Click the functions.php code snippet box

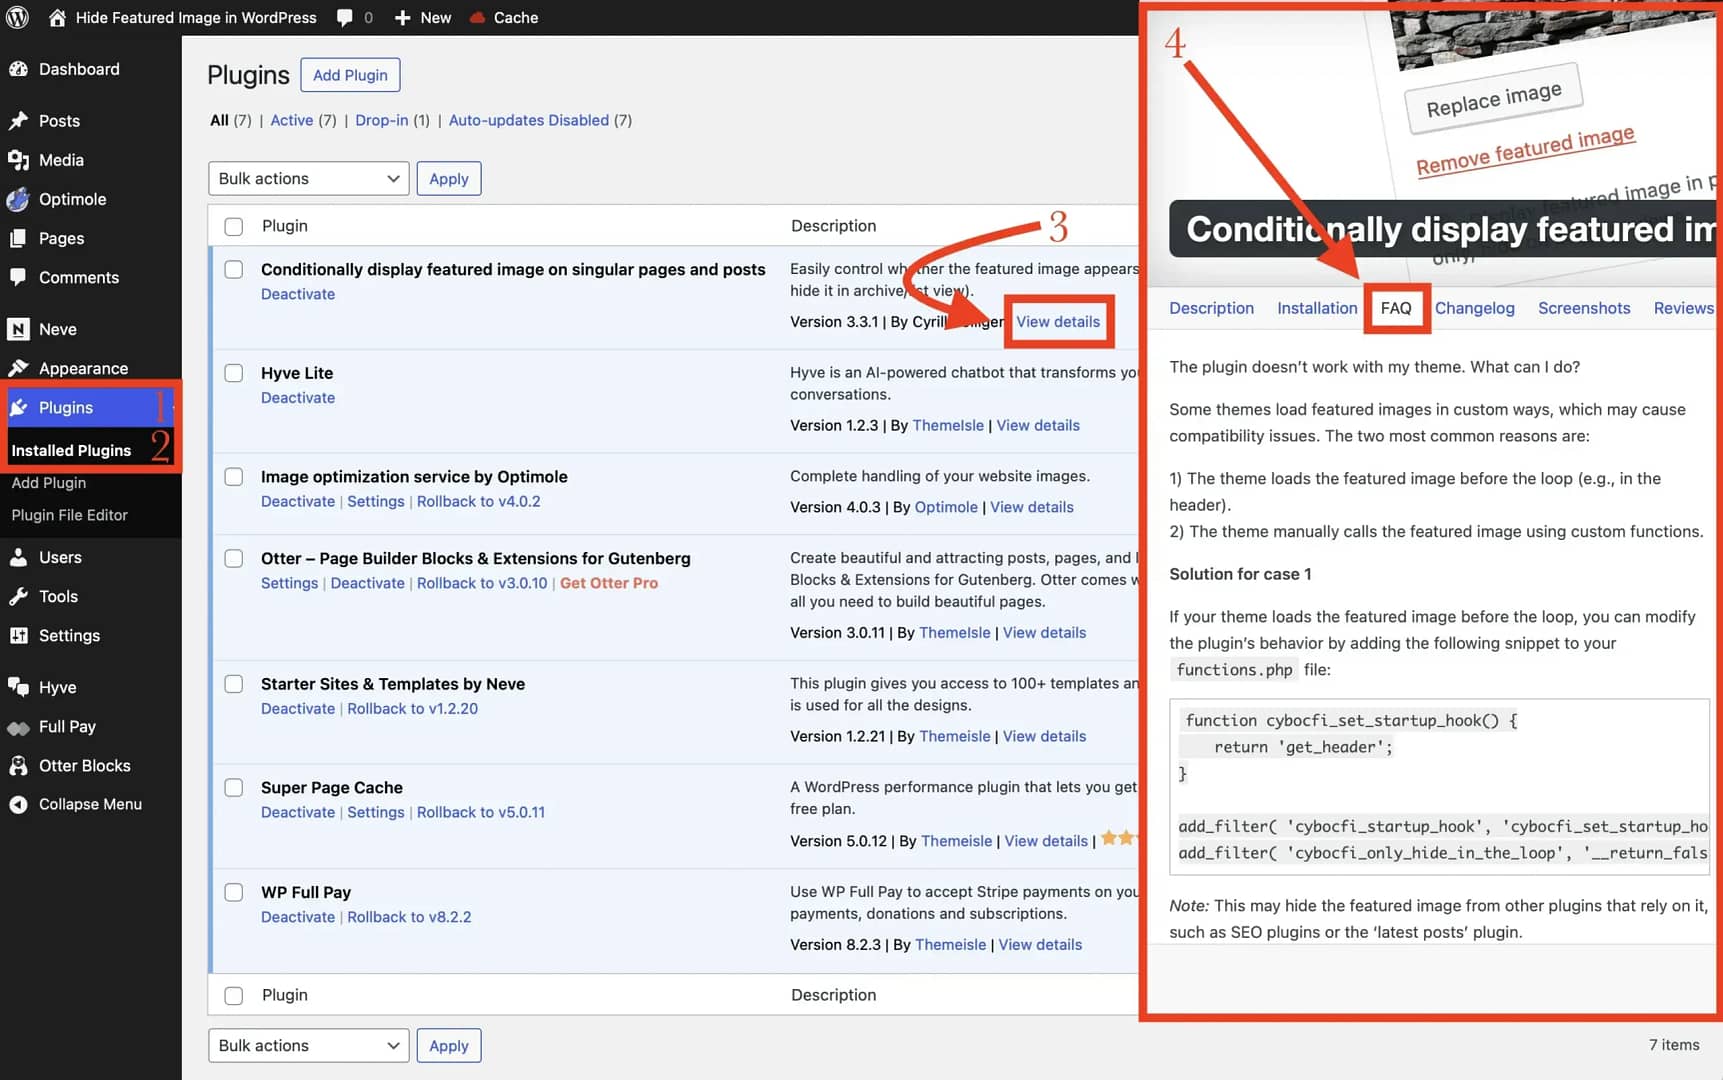click(1439, 787)
